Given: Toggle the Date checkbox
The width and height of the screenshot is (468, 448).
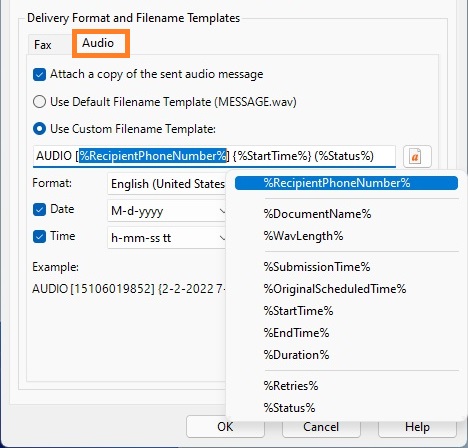Looking at the screenshot, I should 39,210.
